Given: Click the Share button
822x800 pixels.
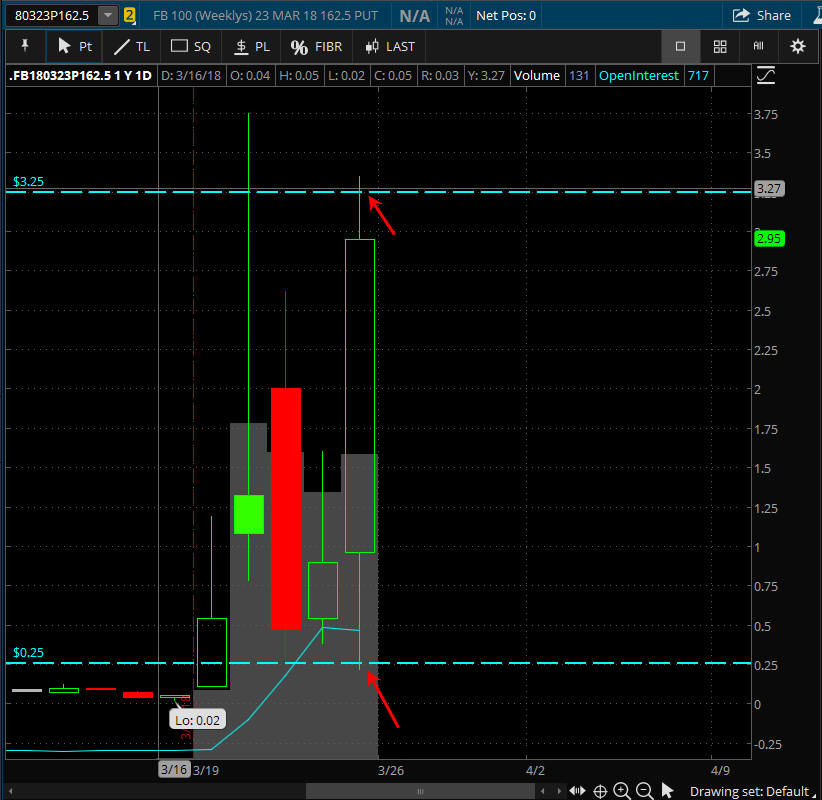Looking at the screenshot, I should (762, 16).
